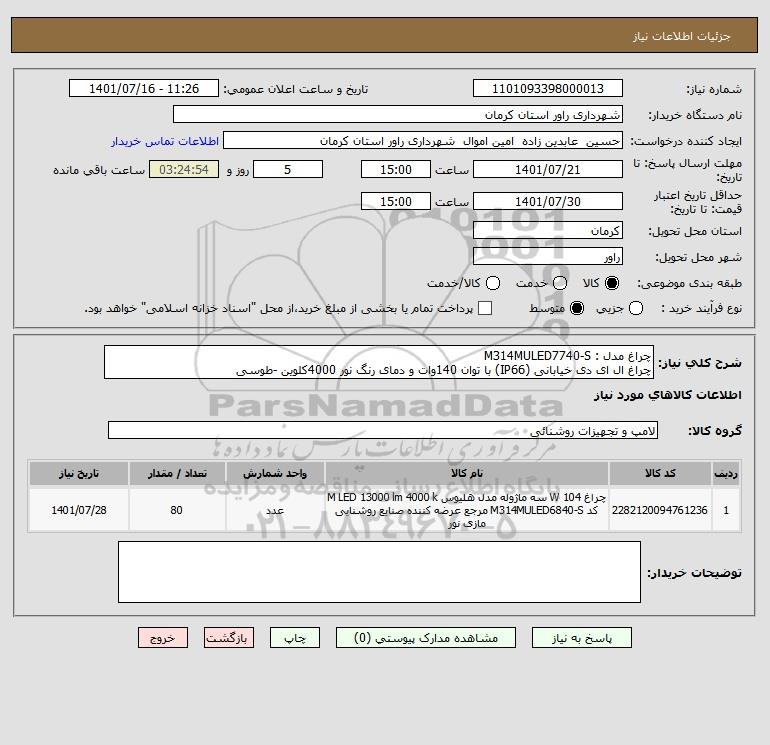
Task: Click the goods group field لامپ و تجهیزات روشنائی
Action: [383, 430]
